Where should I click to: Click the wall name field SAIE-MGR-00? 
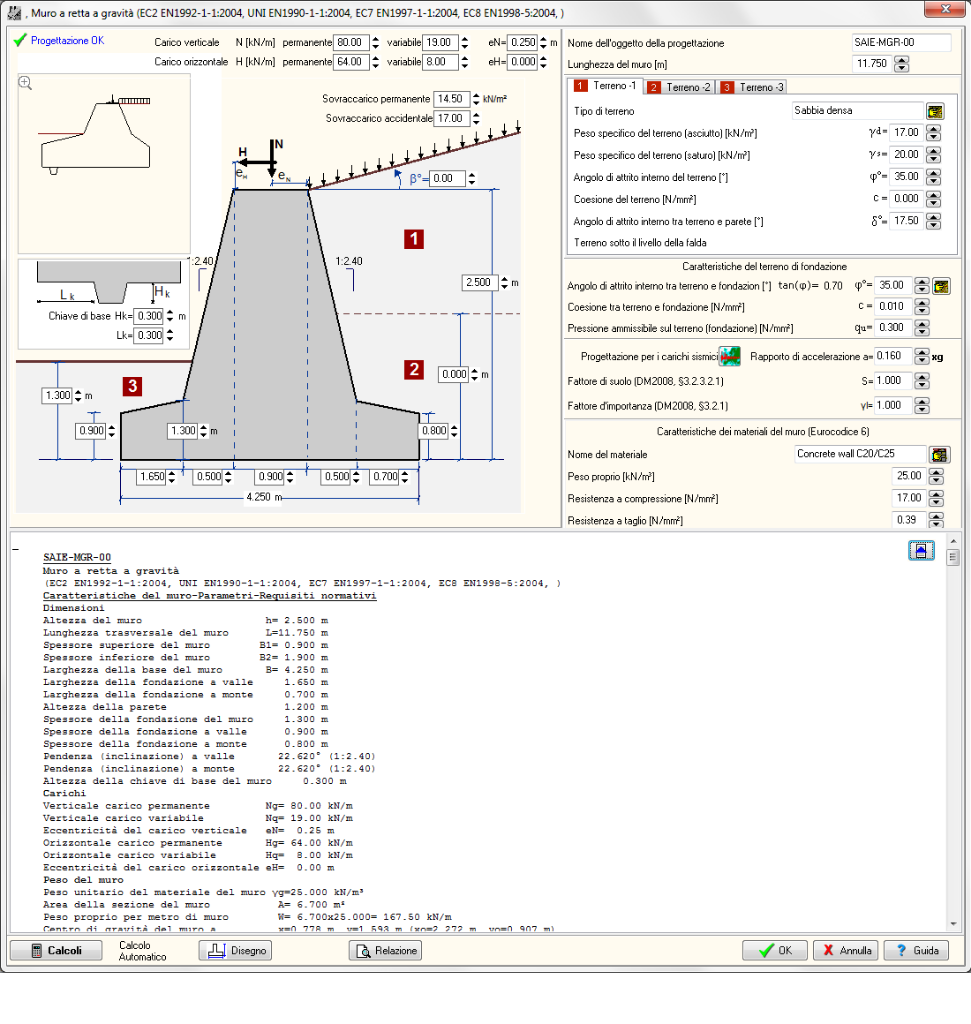pos(901,42)
